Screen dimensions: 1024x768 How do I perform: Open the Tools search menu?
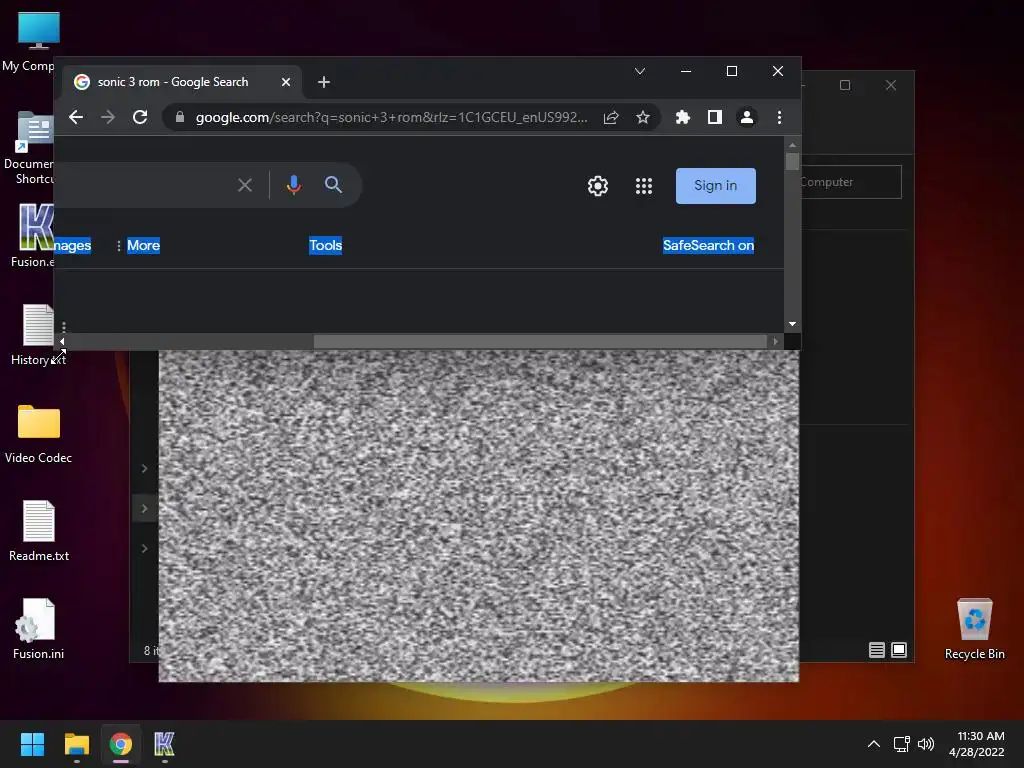coord(325,245)
